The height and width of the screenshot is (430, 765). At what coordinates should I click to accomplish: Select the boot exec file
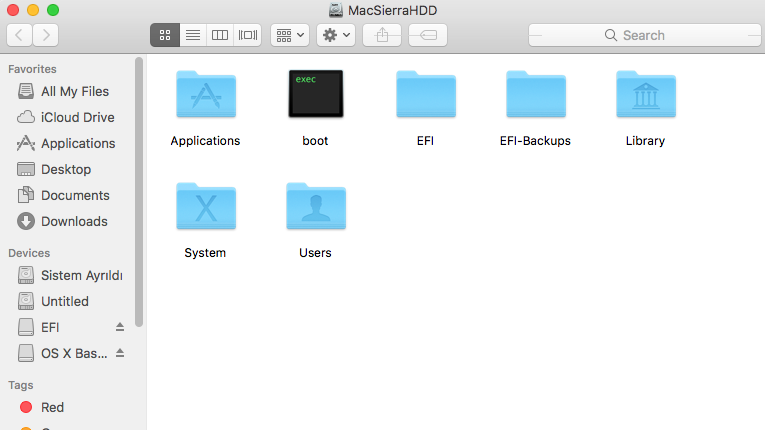315,95
